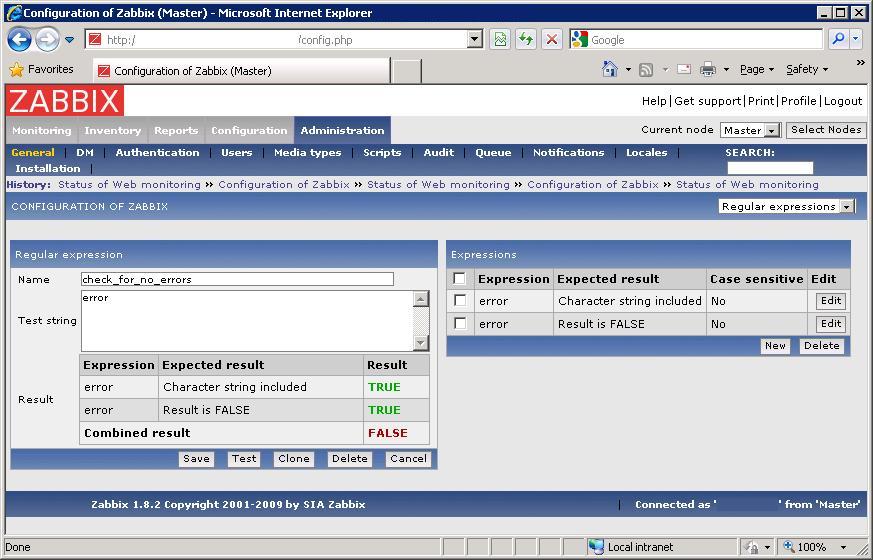Click the command bar overflow chevron
This screenshot has width=873, height=560.
pyautogui.click(x=860, y=62)
